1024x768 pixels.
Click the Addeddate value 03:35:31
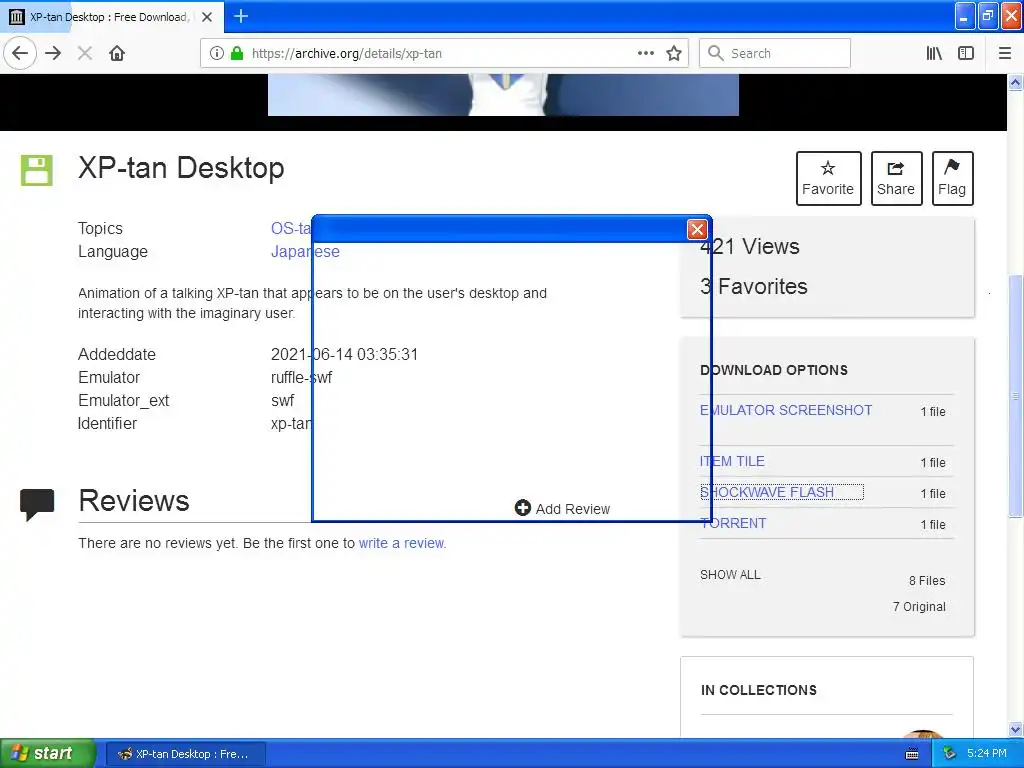(387, 355)
